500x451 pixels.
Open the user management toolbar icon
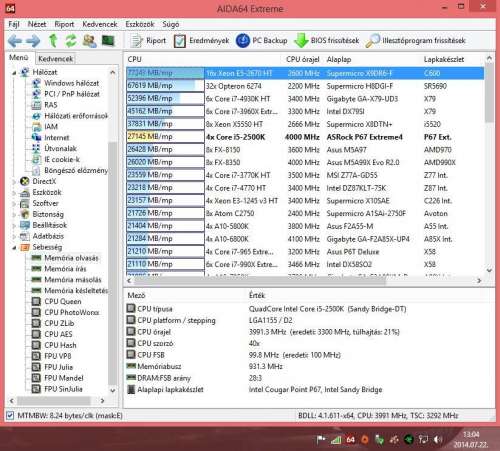90,41
